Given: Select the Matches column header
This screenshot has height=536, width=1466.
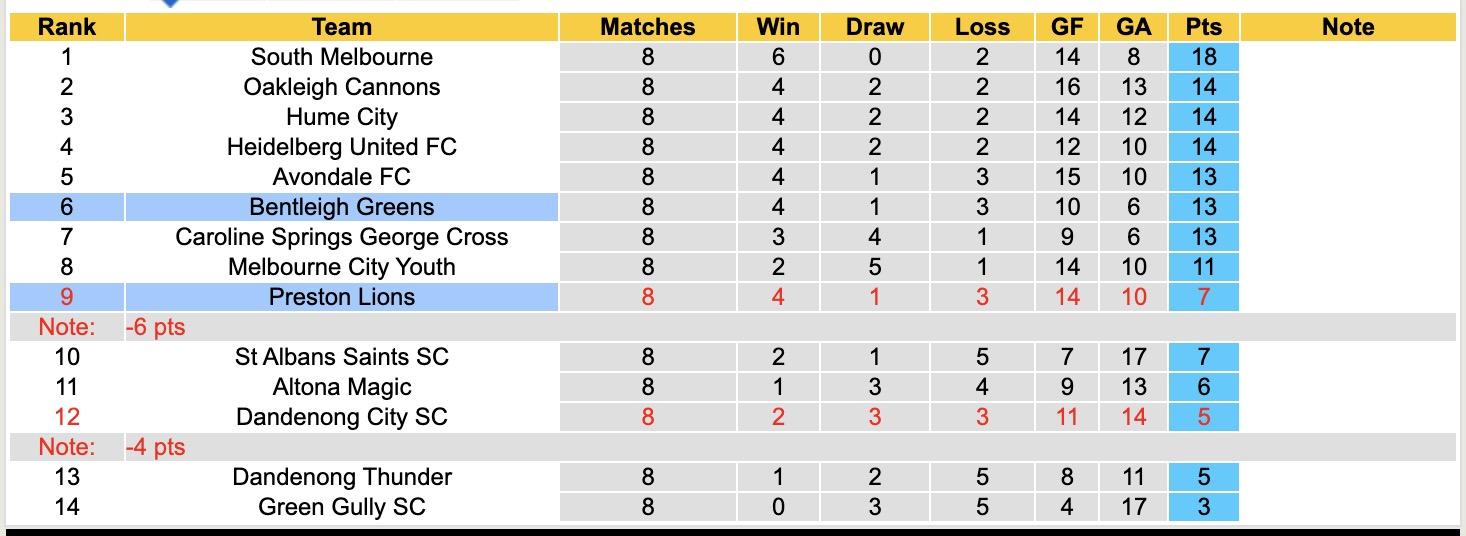Looking at the screenshot, I should pyautogui.click(x=647, y=27).
